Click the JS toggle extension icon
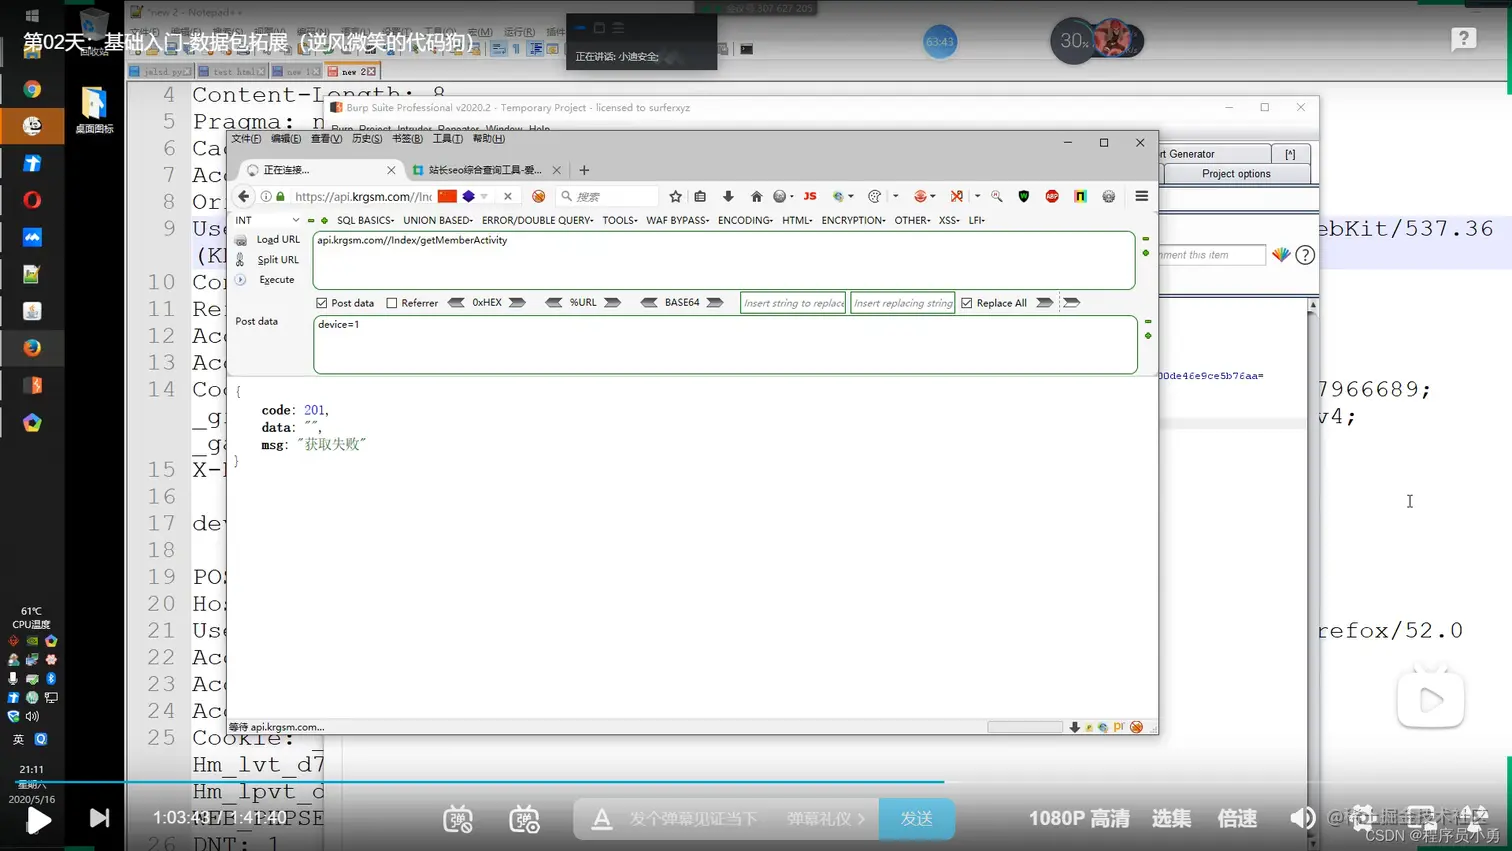Screen dimensions: 1512x851 pos(810,196)
